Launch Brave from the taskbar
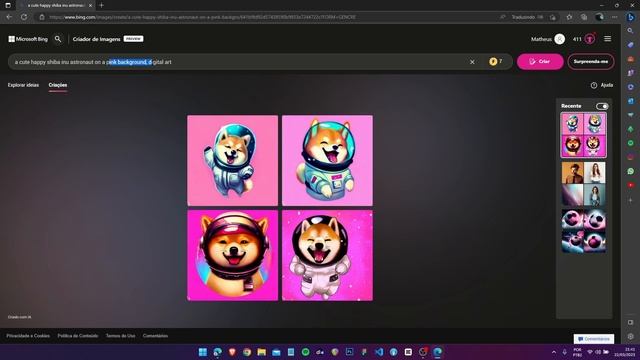640x360 pixels. click(232, 352)
